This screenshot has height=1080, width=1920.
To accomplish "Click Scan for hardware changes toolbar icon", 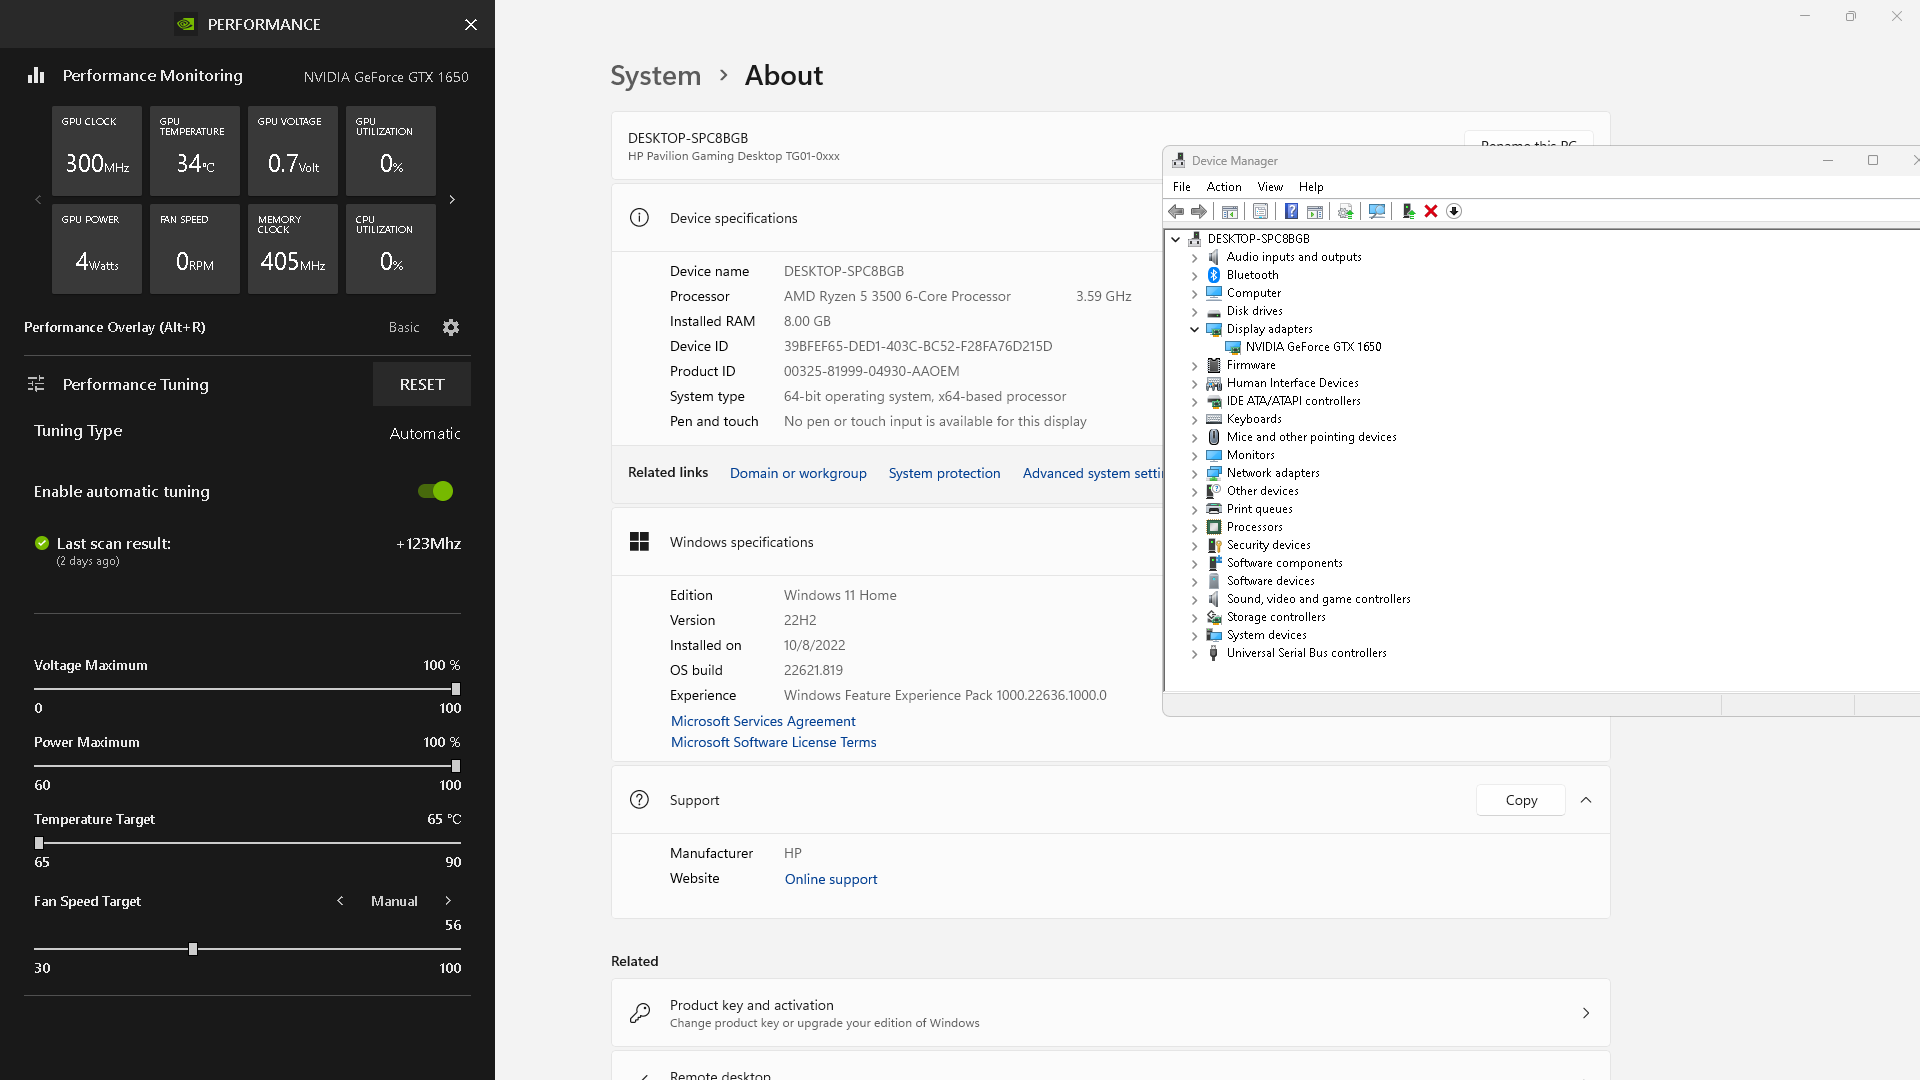I will 1377,211.
